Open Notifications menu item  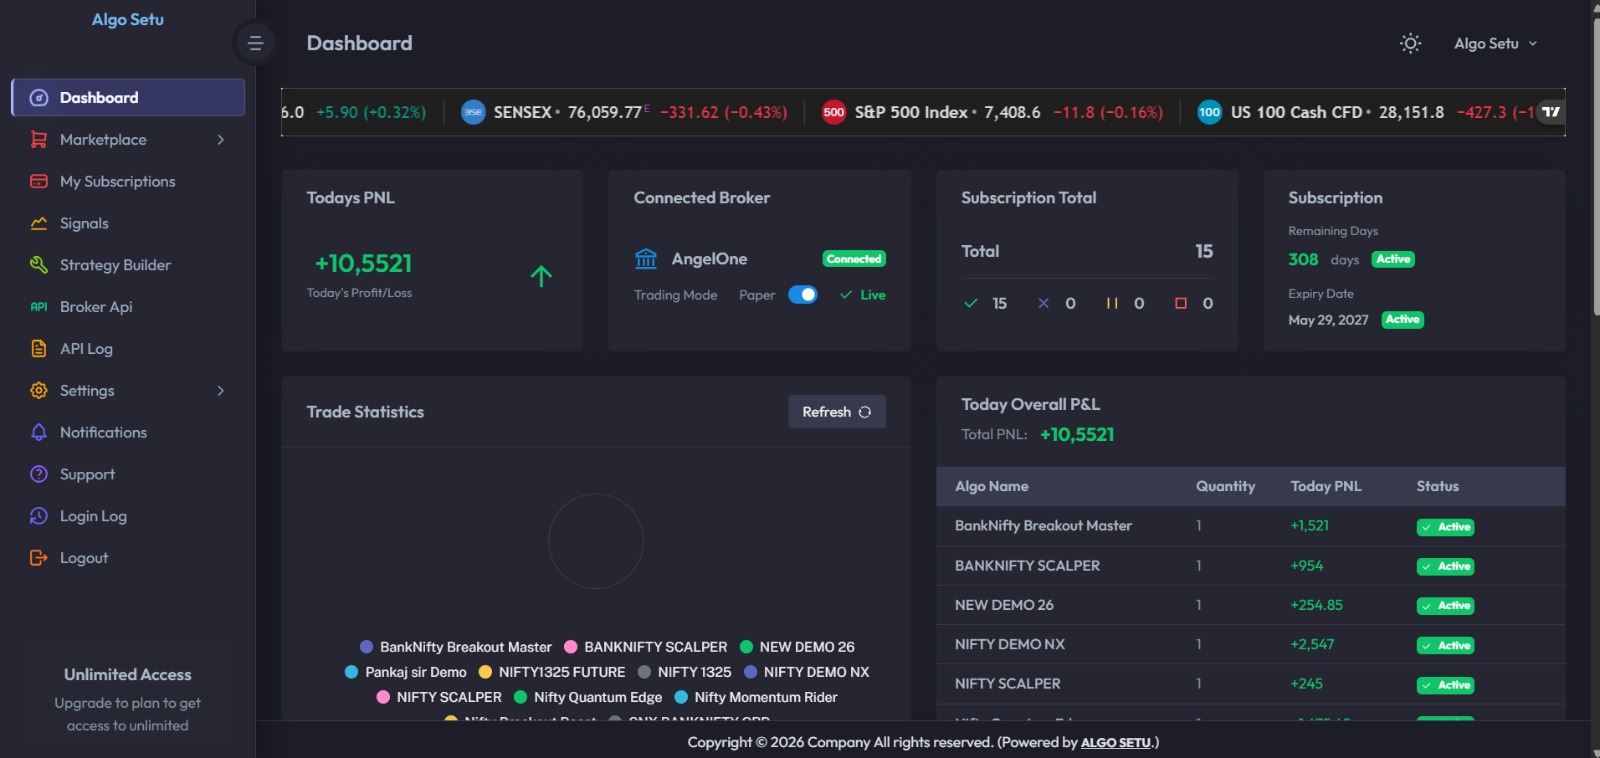coord(128,433)
